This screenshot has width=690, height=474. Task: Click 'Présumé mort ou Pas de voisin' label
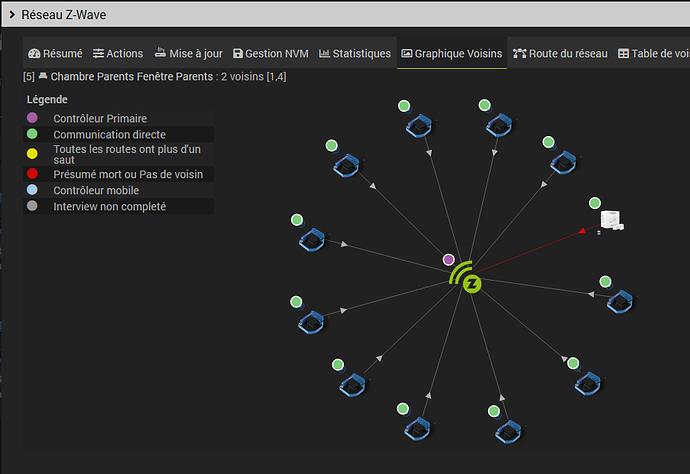pos(128,174)
